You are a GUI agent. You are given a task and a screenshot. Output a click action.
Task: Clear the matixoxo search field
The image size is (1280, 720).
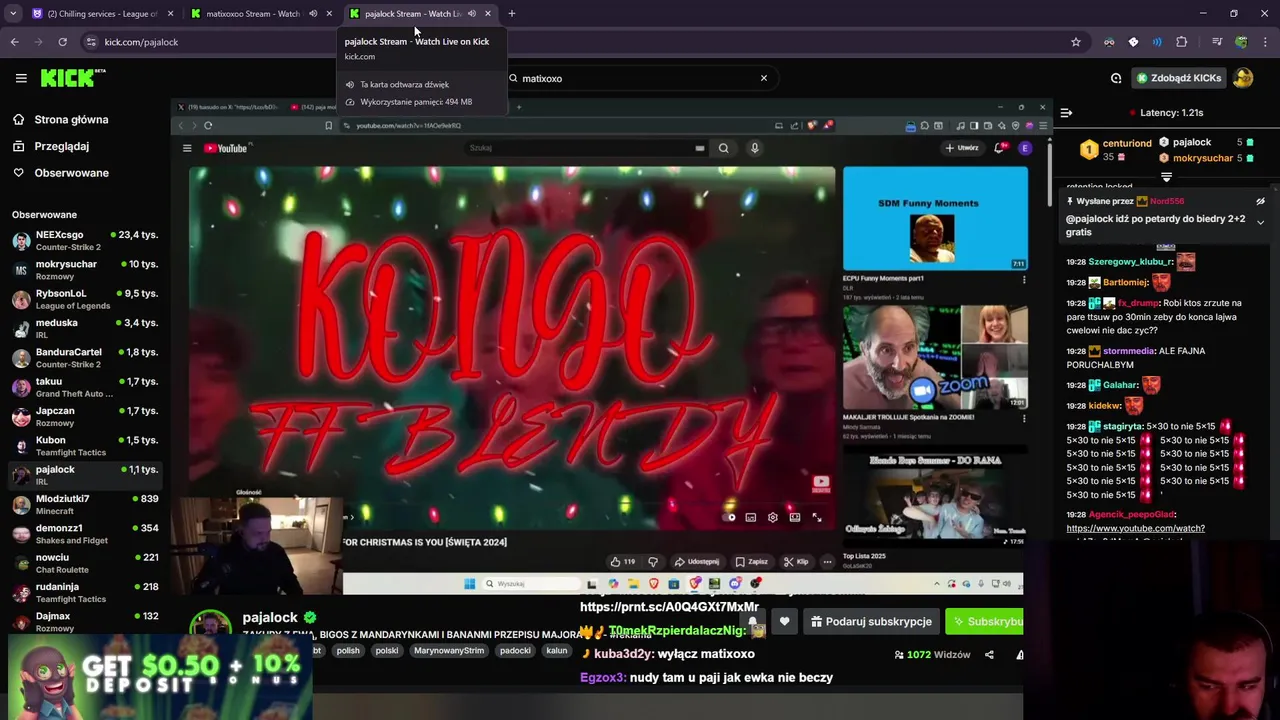(764, 78)
